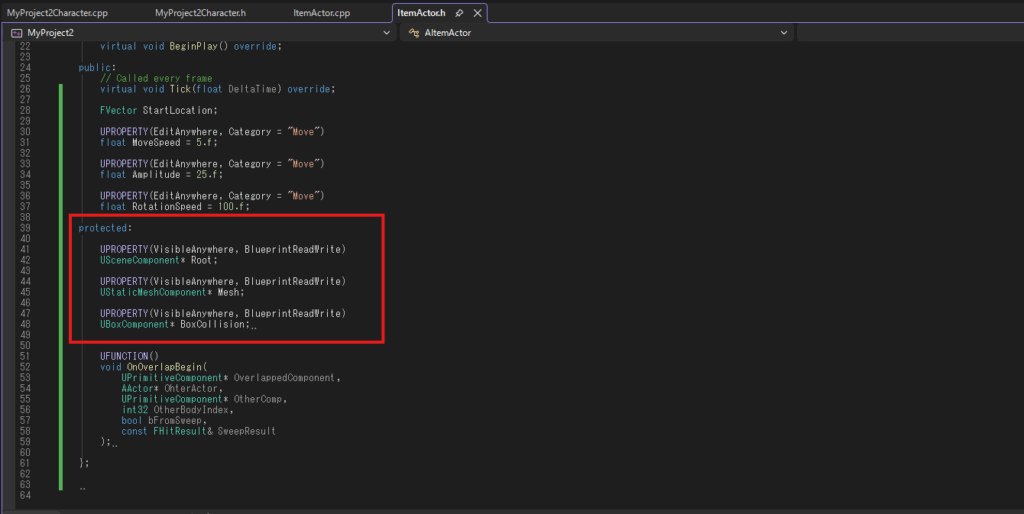Select the ItemActor.h tab label
Image resolution: width=1024 pixels, height=514 pixels.
[421, 13]
